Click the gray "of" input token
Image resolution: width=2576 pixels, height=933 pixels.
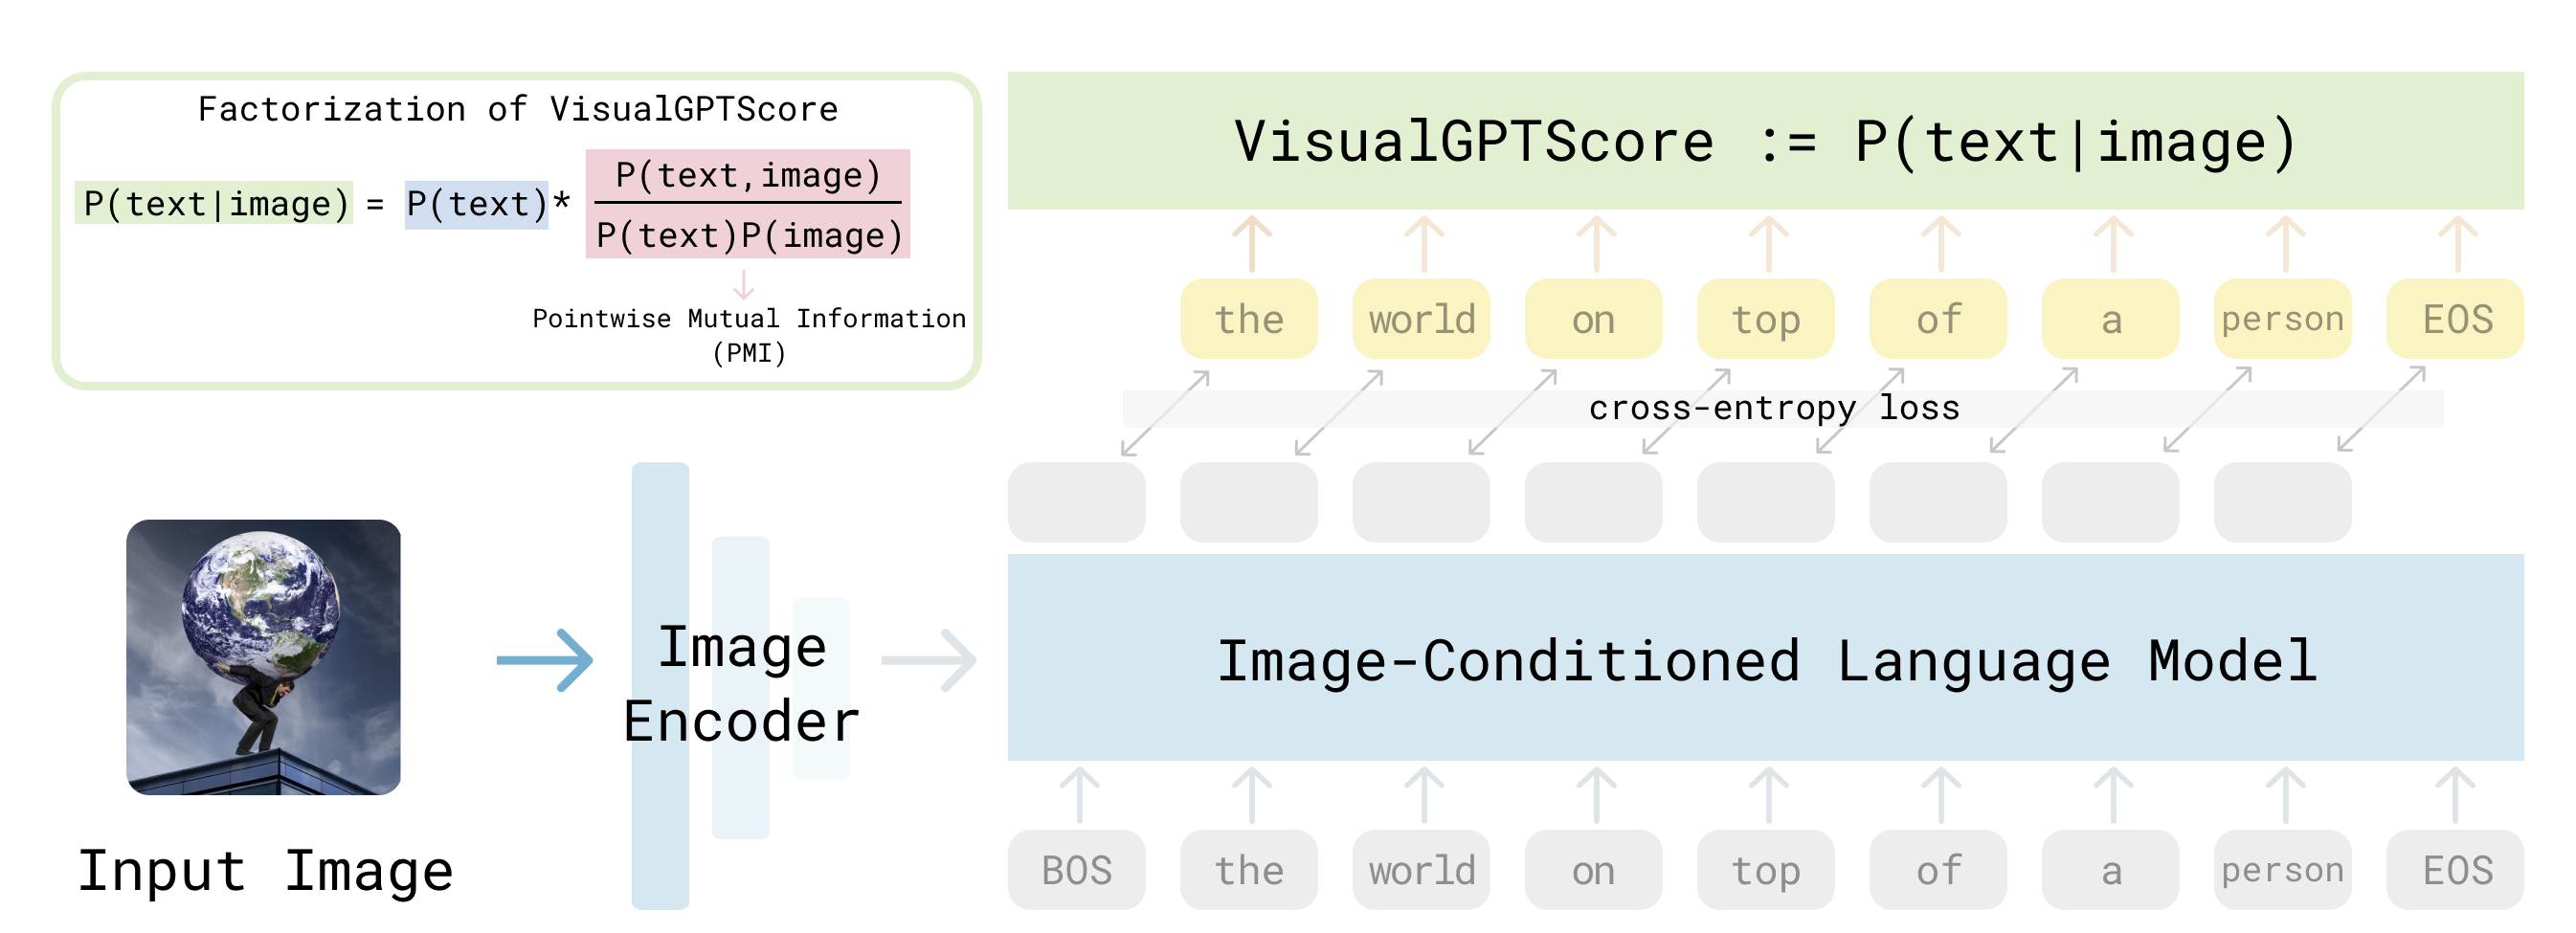(x=1938, y=870)
